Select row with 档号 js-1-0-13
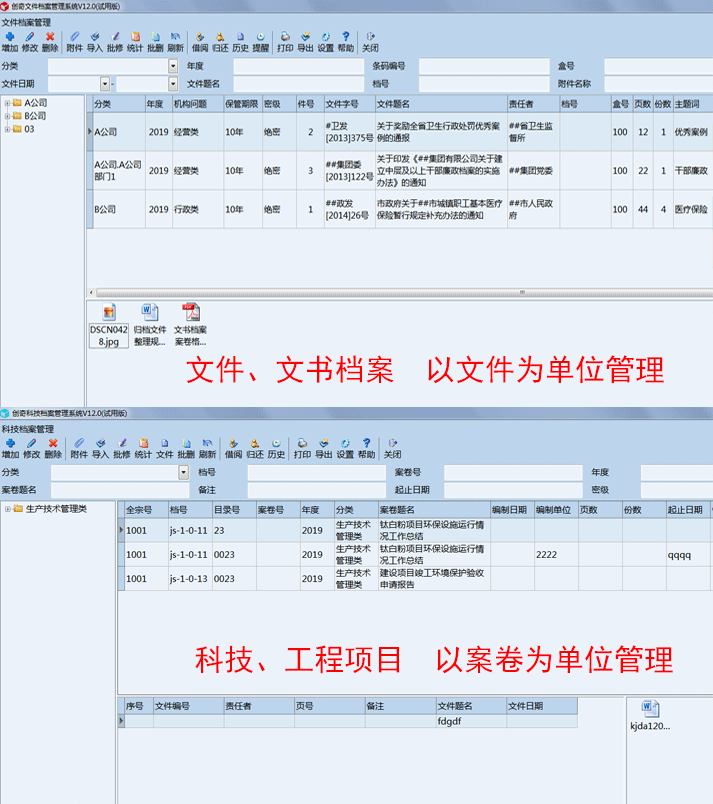The image size is (713, 804). coord(415,578)
